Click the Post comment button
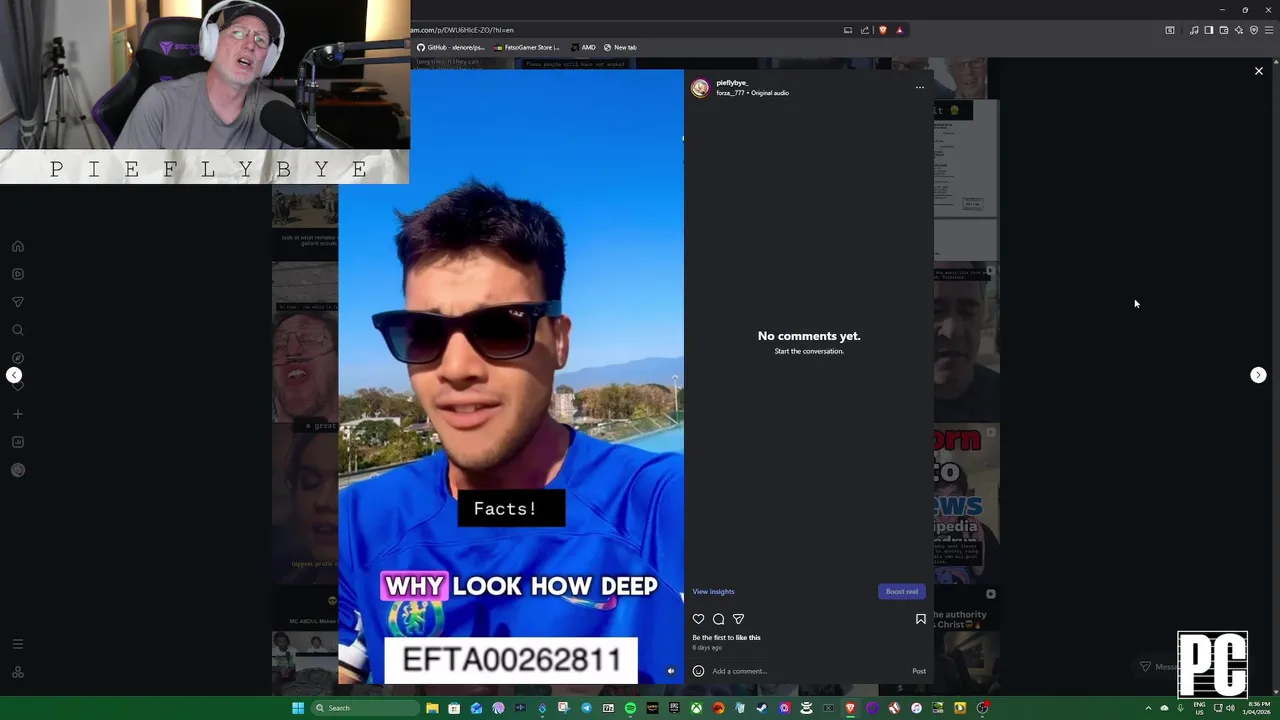 [919, 671]
